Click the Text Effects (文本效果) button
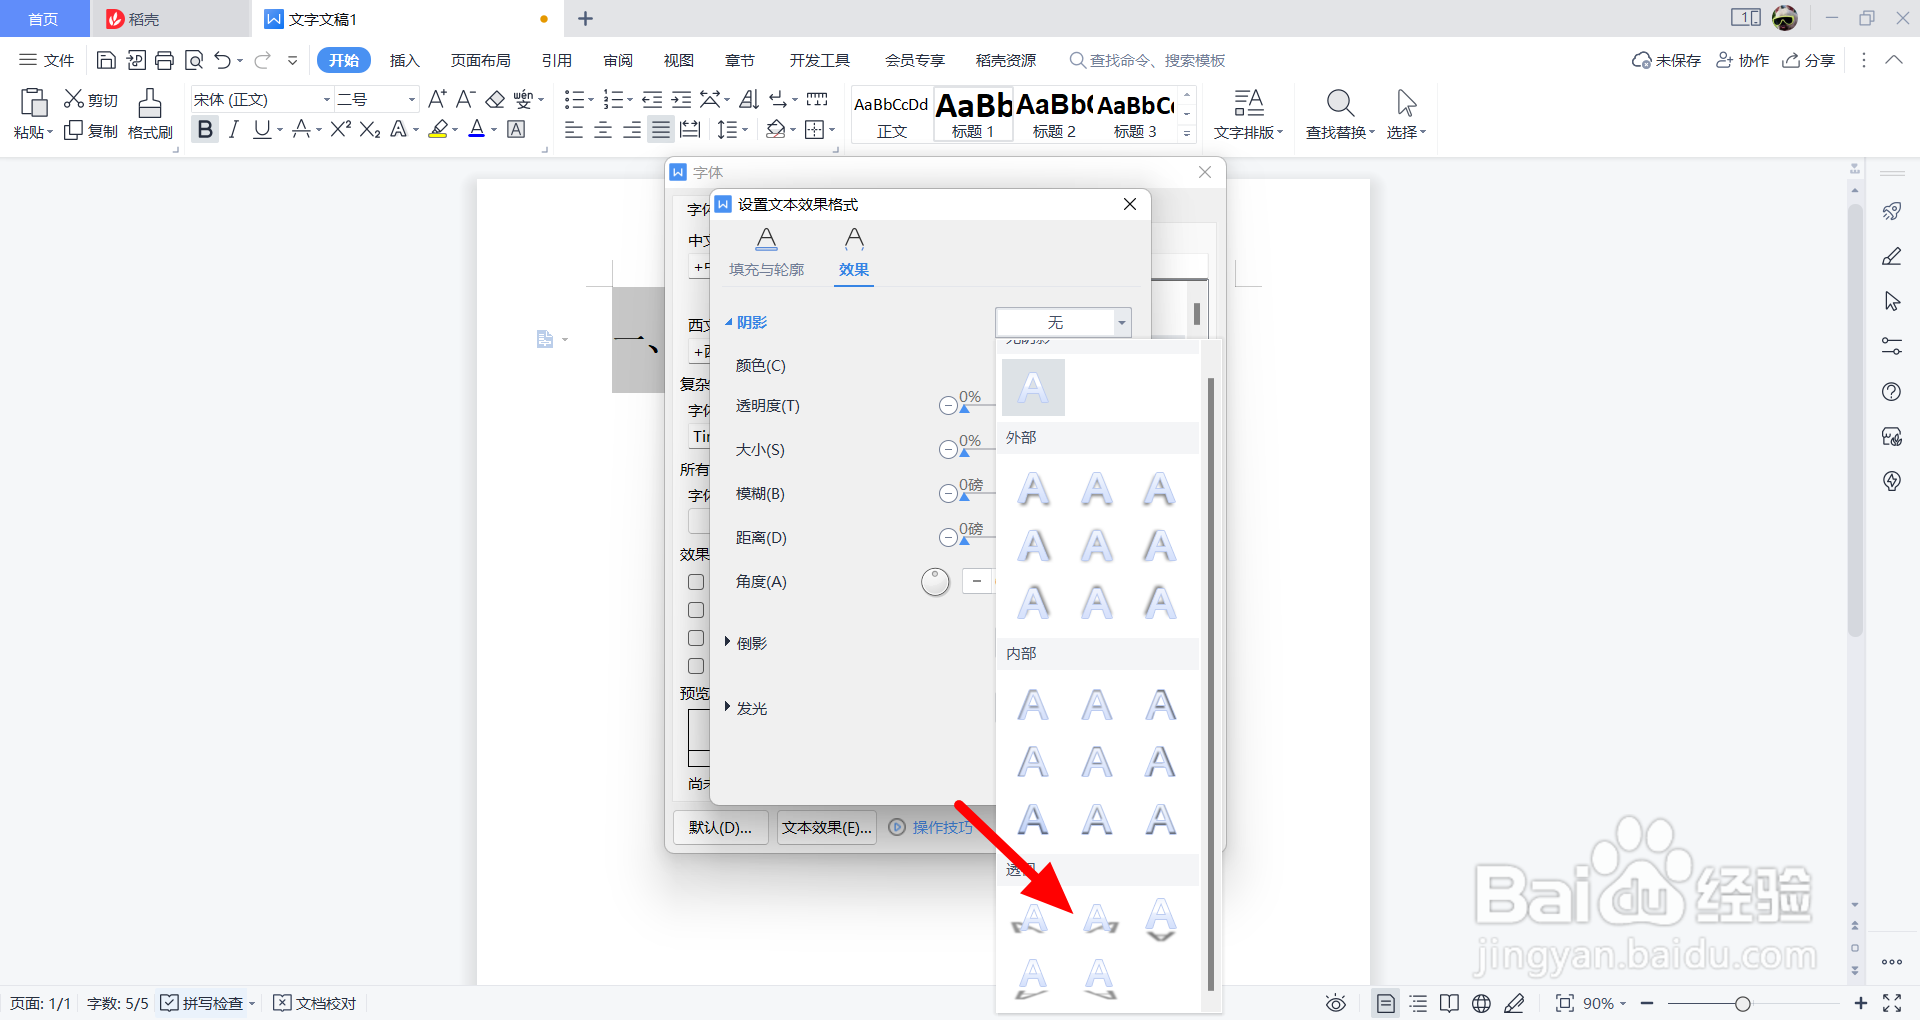 [x=827, y=827]
